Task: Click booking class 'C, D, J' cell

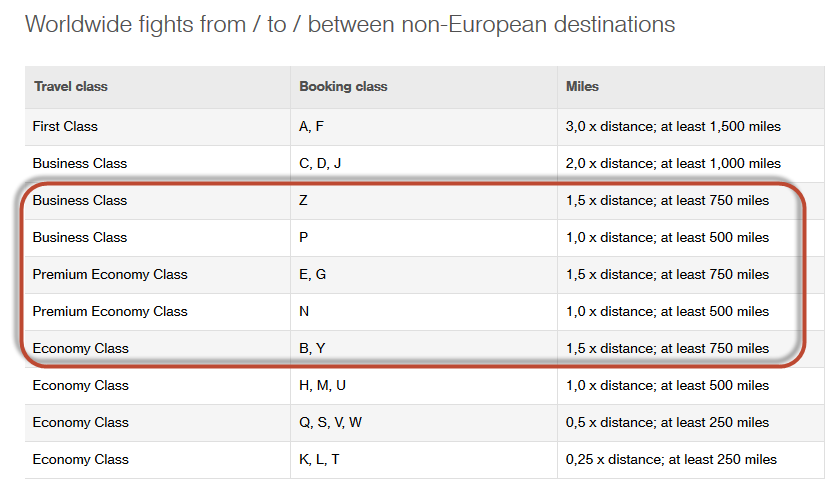Action: (x=320, y=163)
